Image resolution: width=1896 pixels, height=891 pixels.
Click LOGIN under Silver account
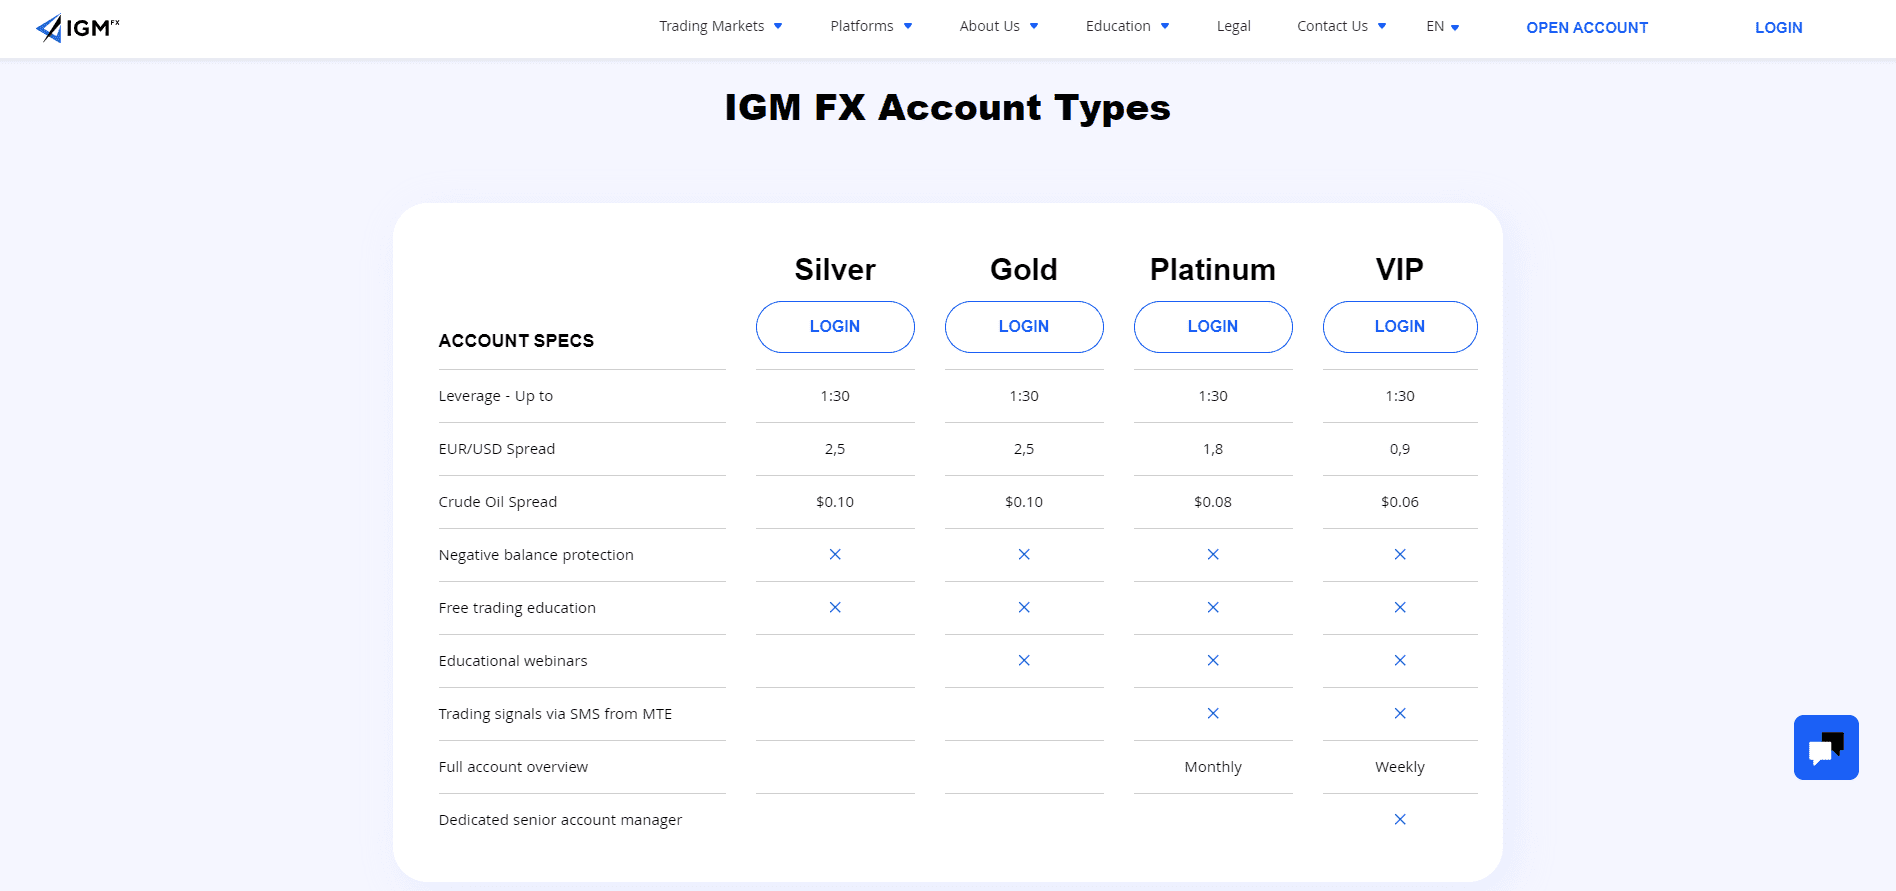(835, 327)
